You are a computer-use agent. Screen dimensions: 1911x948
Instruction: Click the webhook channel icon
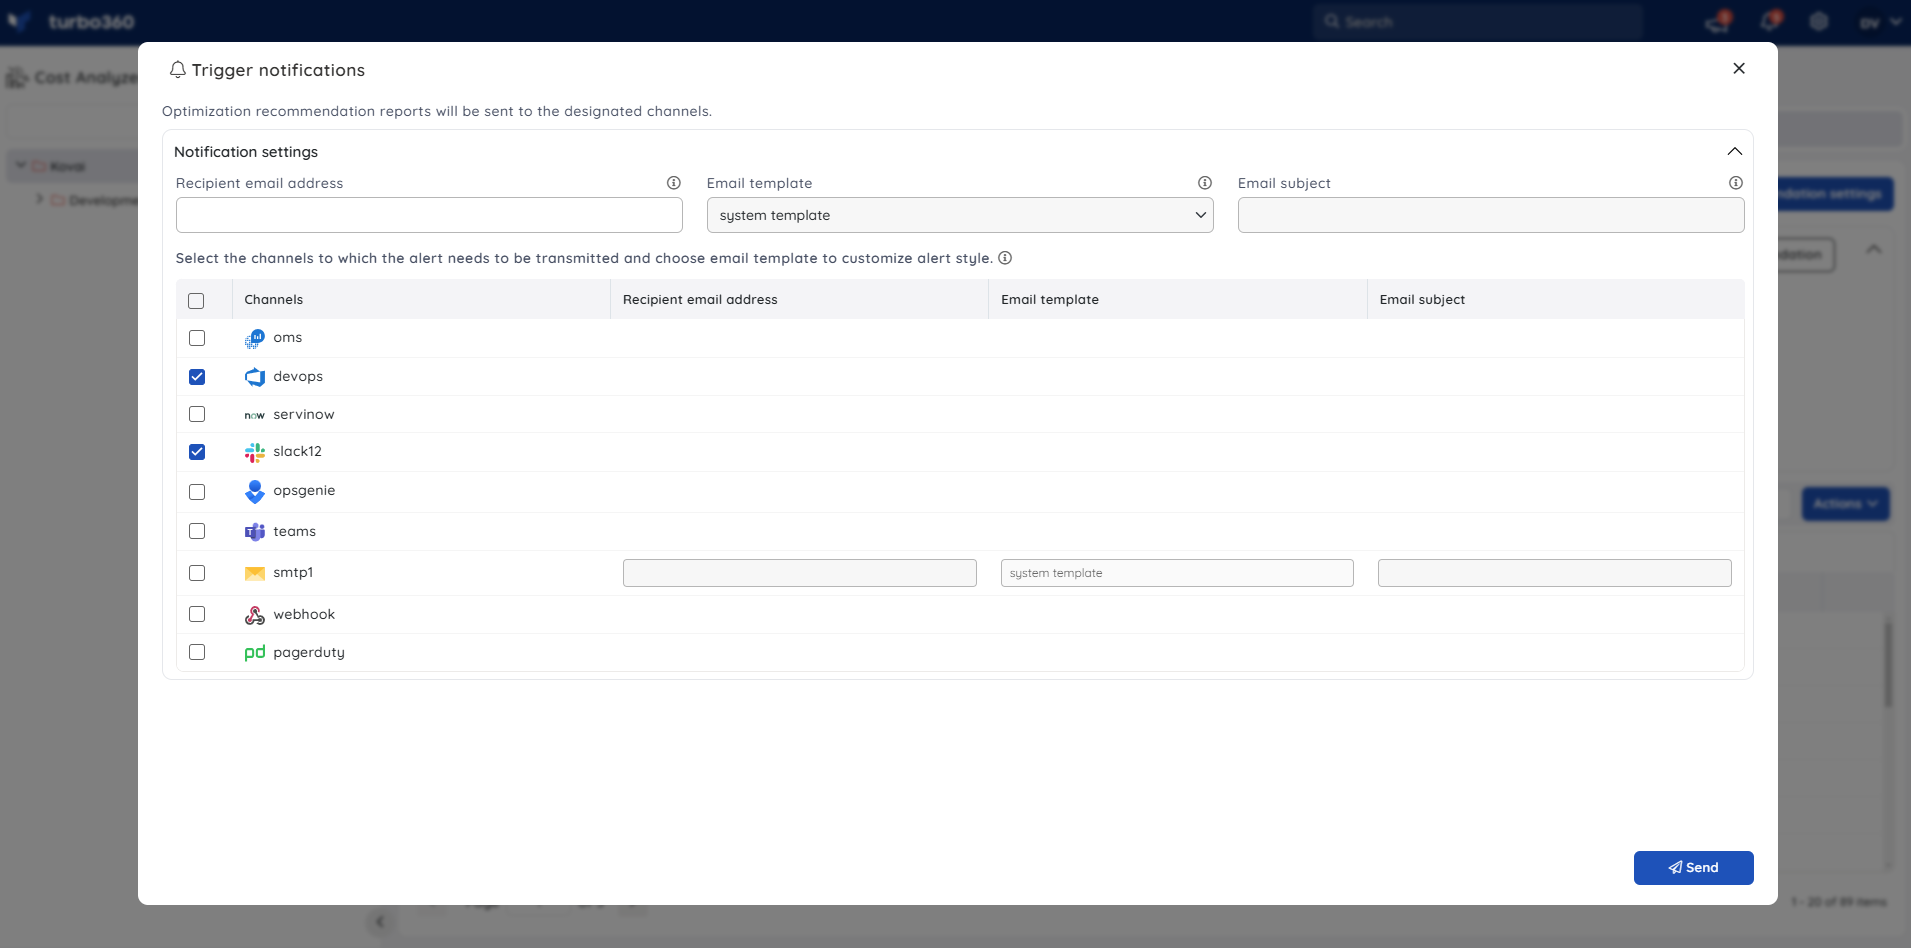(255, 615)
